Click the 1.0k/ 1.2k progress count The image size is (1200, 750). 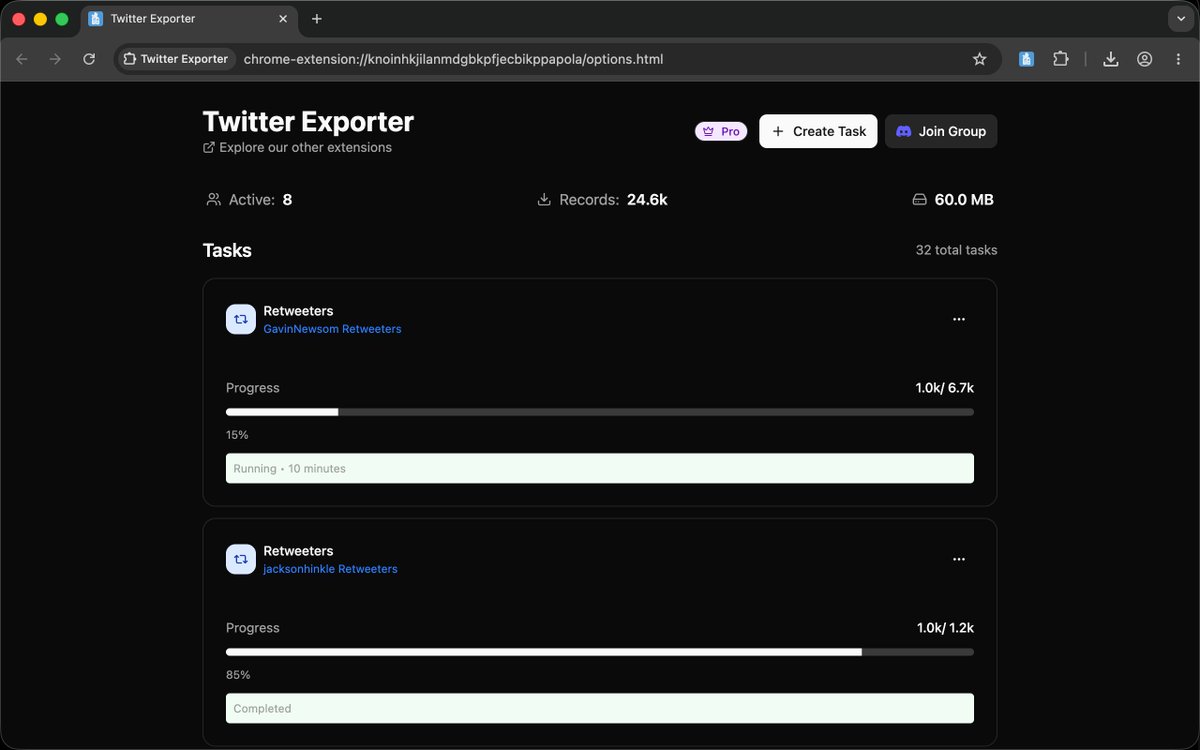[x=945, y=628]
